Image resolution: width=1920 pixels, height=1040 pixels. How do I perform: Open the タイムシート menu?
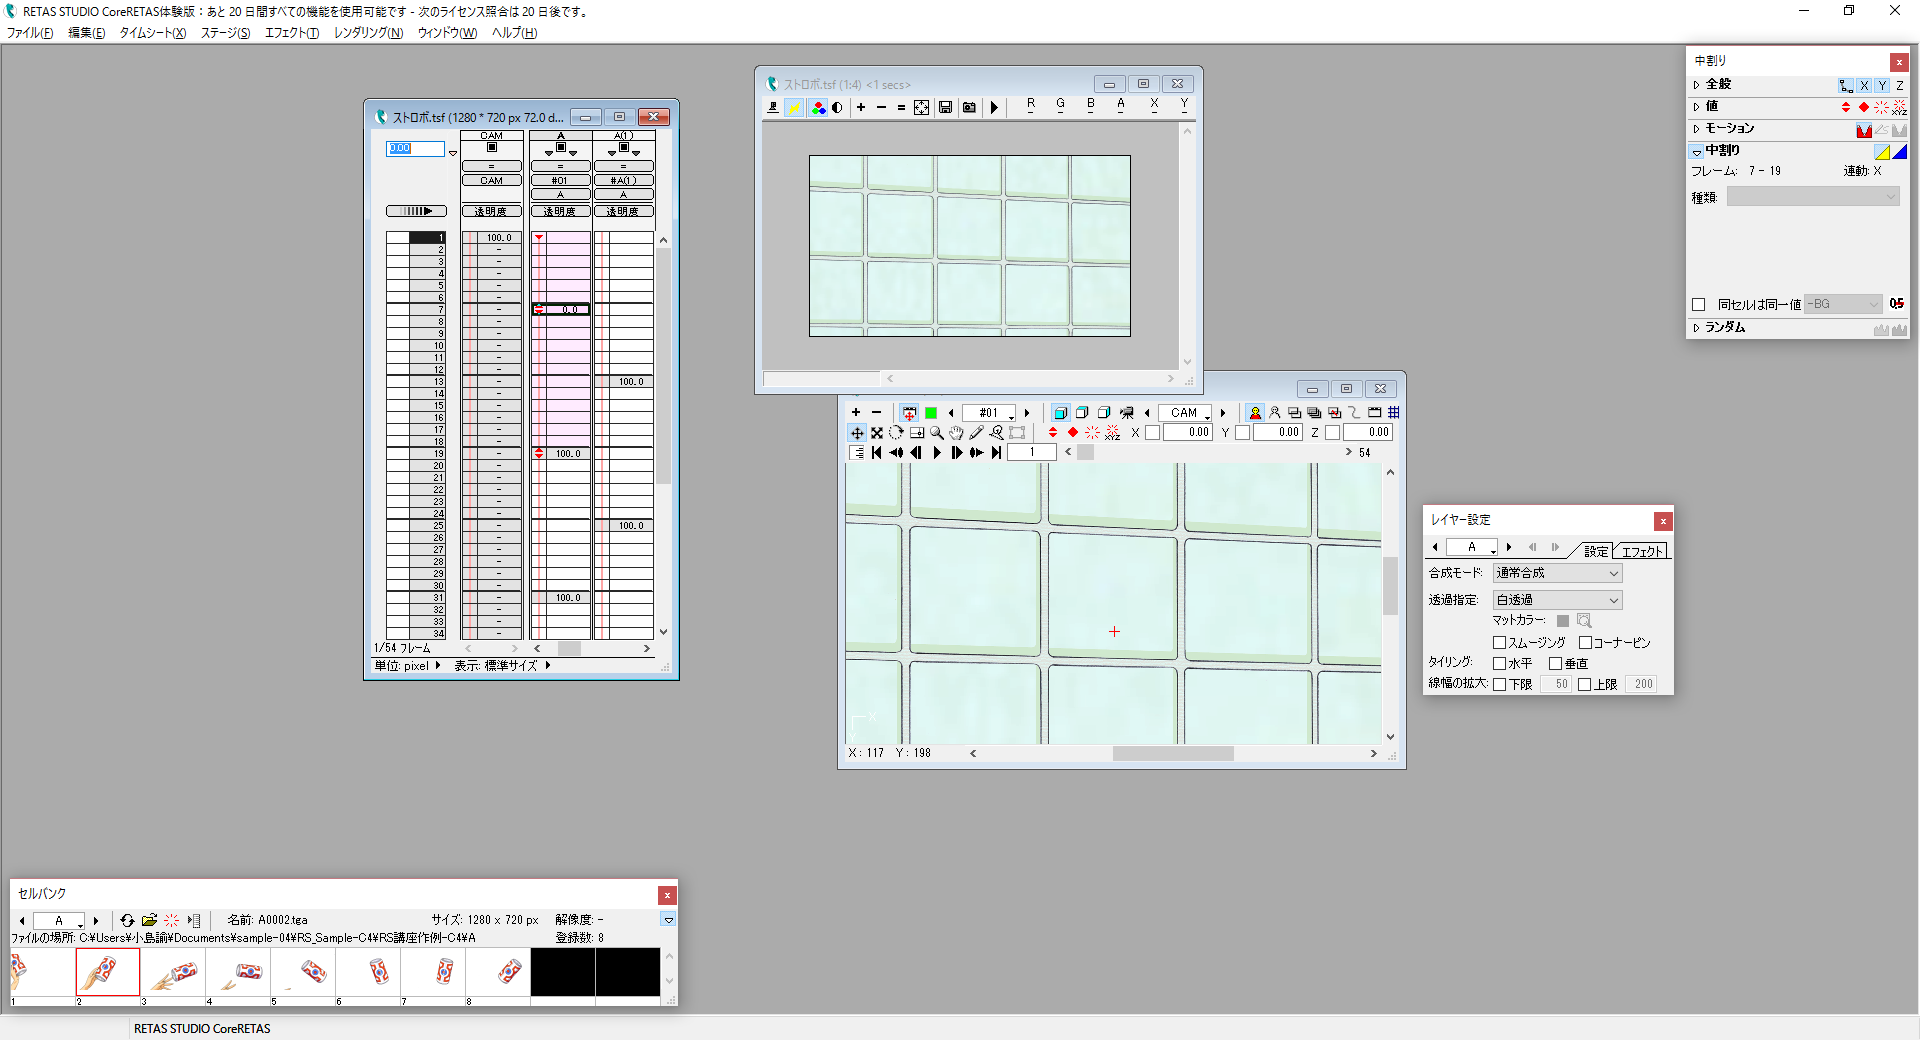coord(152,33)
